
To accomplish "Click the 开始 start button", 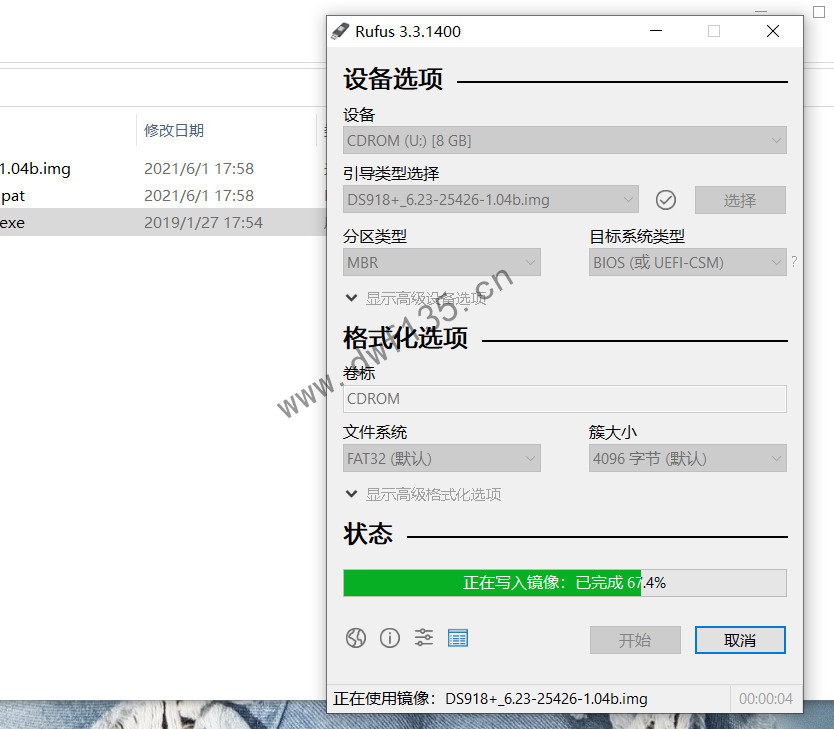I will [x=635, y=640].
